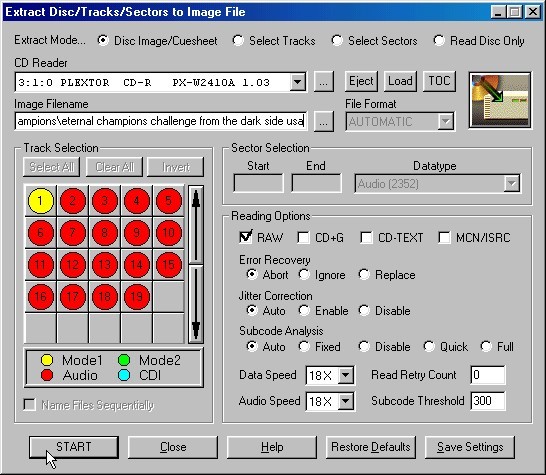Uncheck the RAW reading option
Image resolution: width=546 pixels, height=475 pixels.
point(246,237)
